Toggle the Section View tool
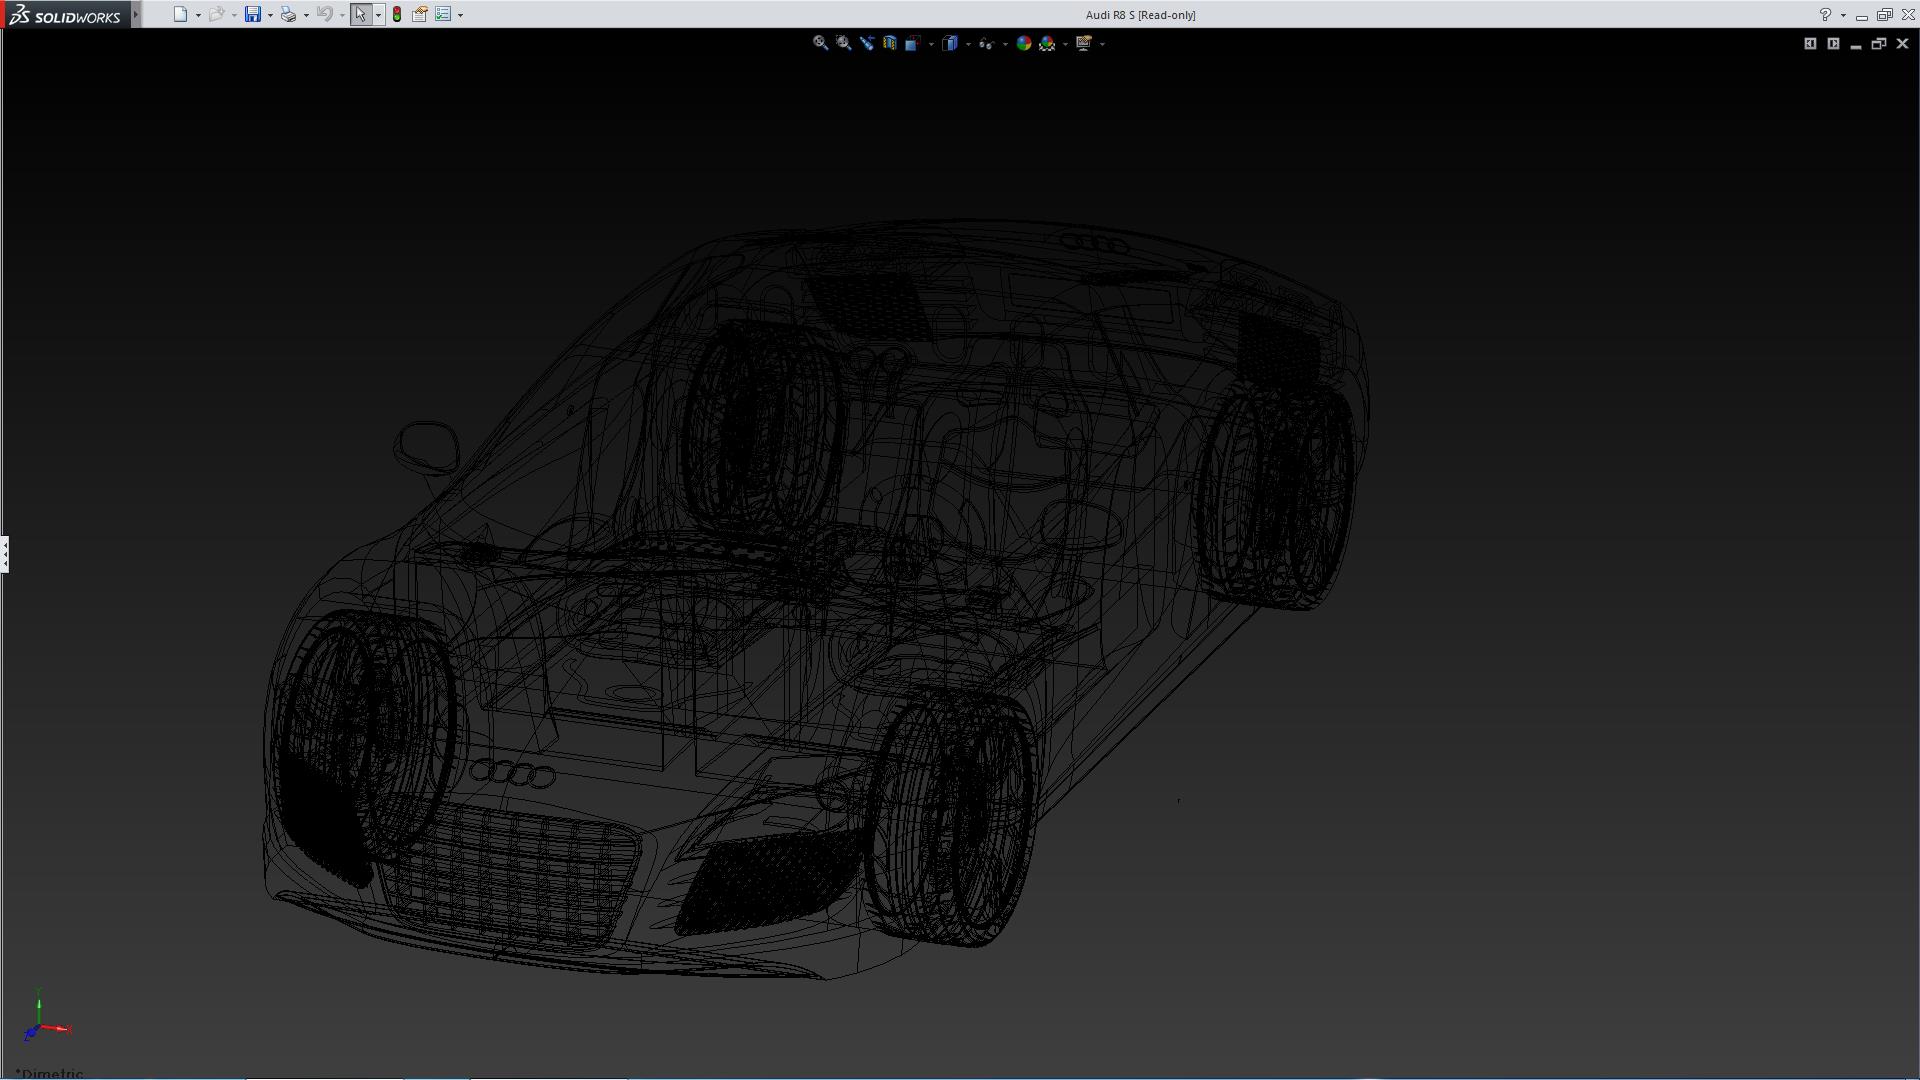1920x1080 pixels. pos(889,43)
